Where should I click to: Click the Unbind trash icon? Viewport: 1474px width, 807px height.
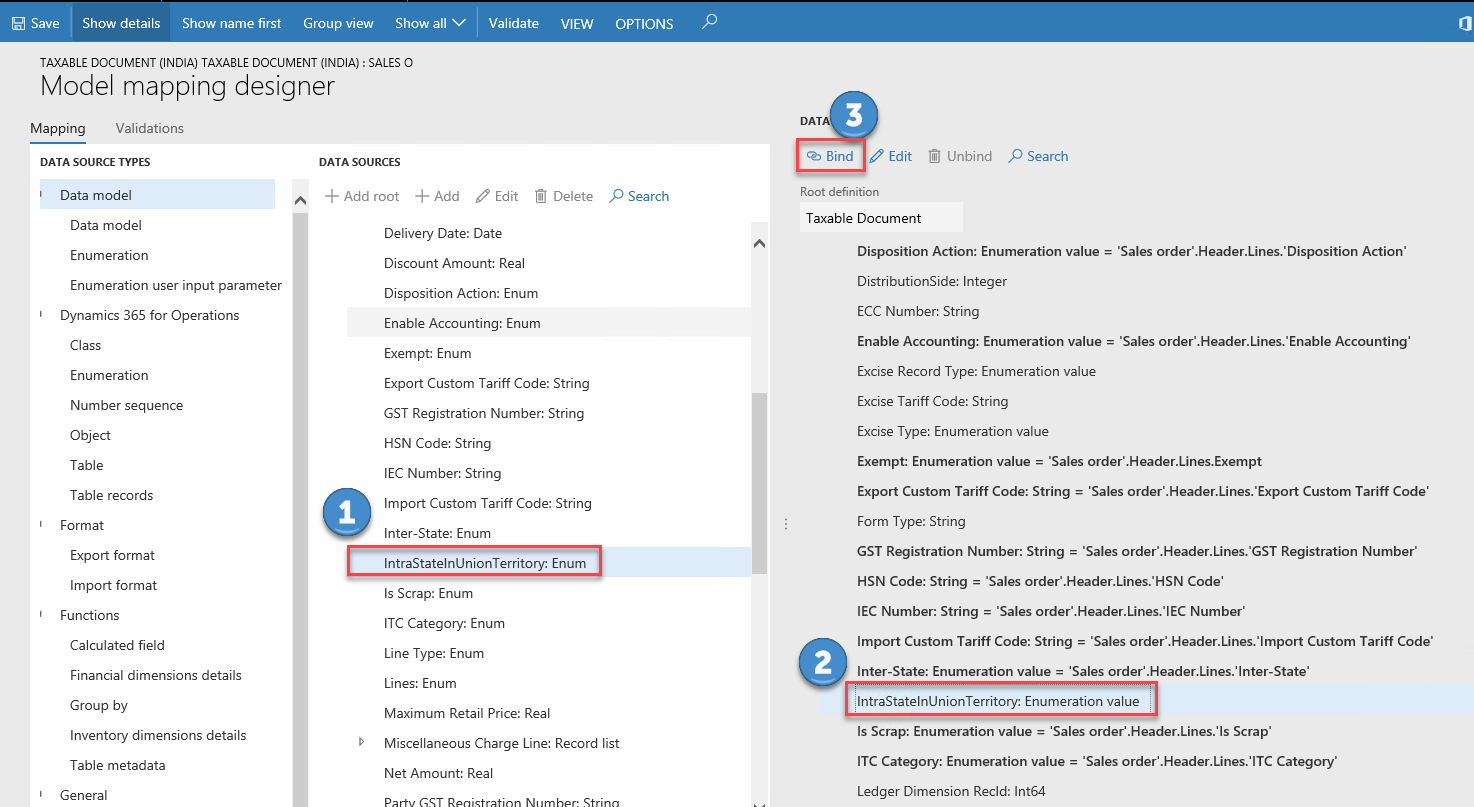click(x=935, y=156)
